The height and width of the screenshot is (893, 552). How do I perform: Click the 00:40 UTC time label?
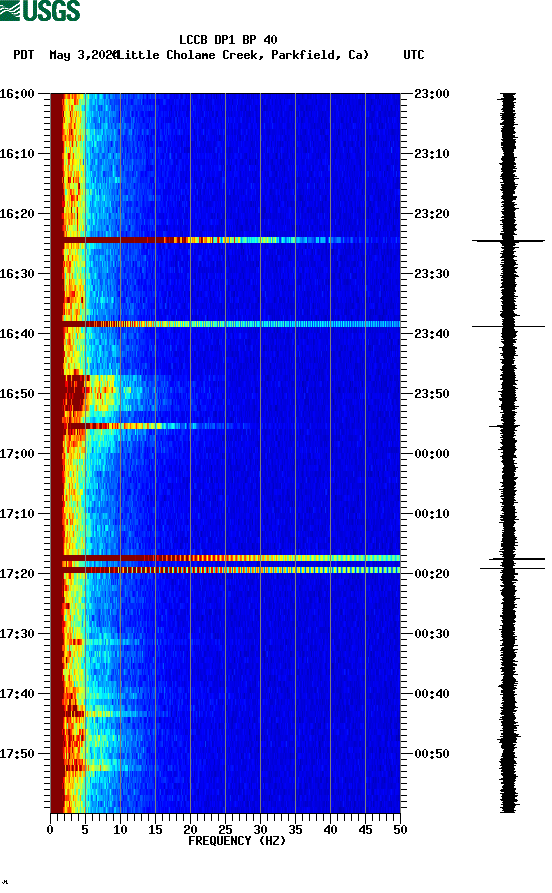(x=432, y=694)
